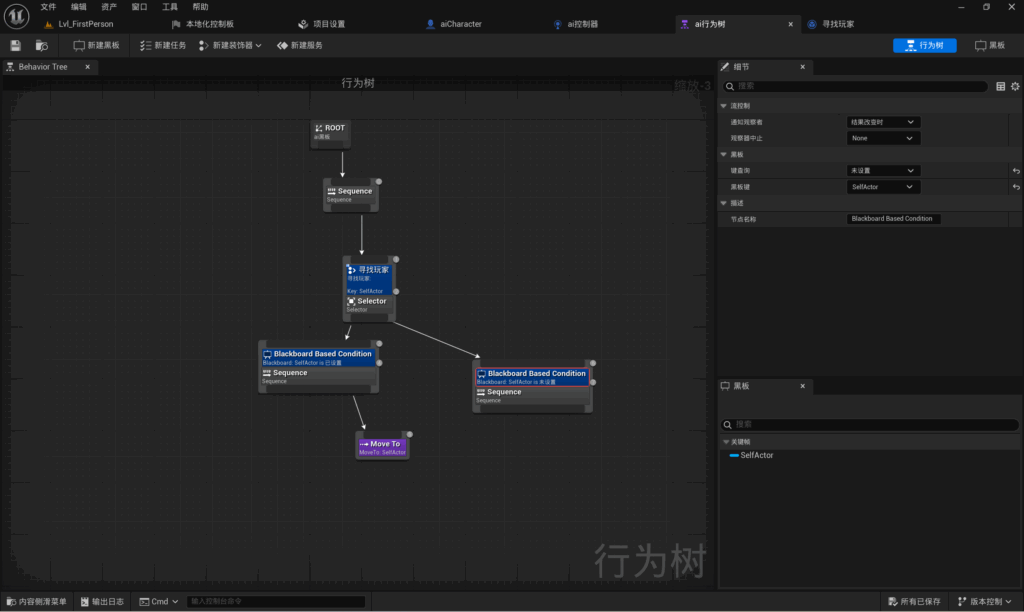Click the blackboard icon on the 黑板 panel tab
Viewport: 1024px width, 612px height.
coord(725,386)
